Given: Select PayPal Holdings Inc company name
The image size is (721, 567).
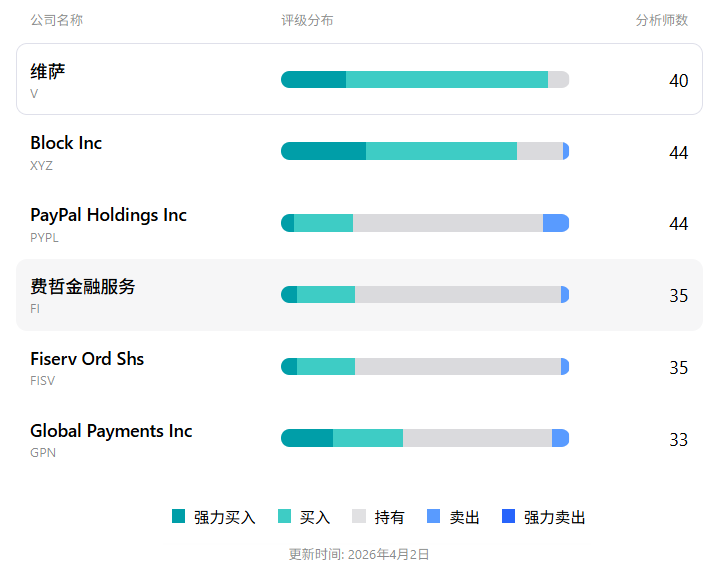Looking at the screenshot, I should (108, 215).
